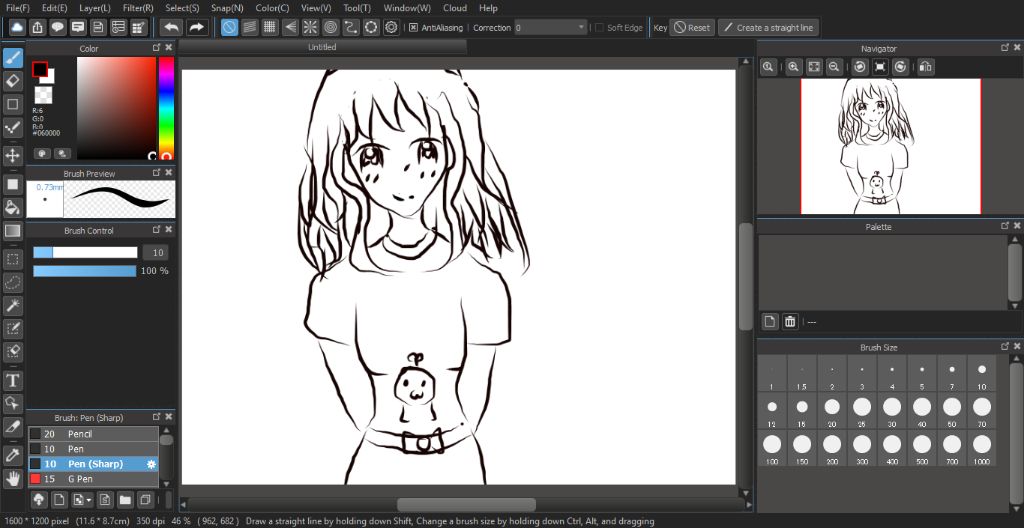Open Pen (Sharp) brush settings gear
Screen dimensions: 1024x528
tap(152, 464)
